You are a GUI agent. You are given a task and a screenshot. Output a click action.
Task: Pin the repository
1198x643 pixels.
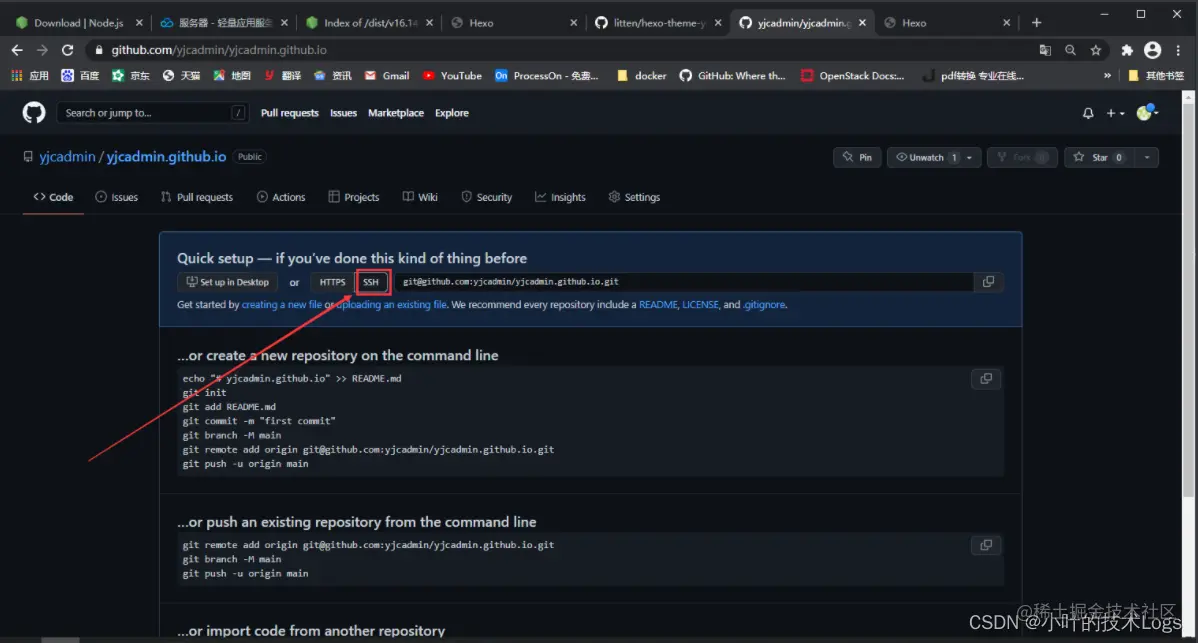[x=857, y=157]
